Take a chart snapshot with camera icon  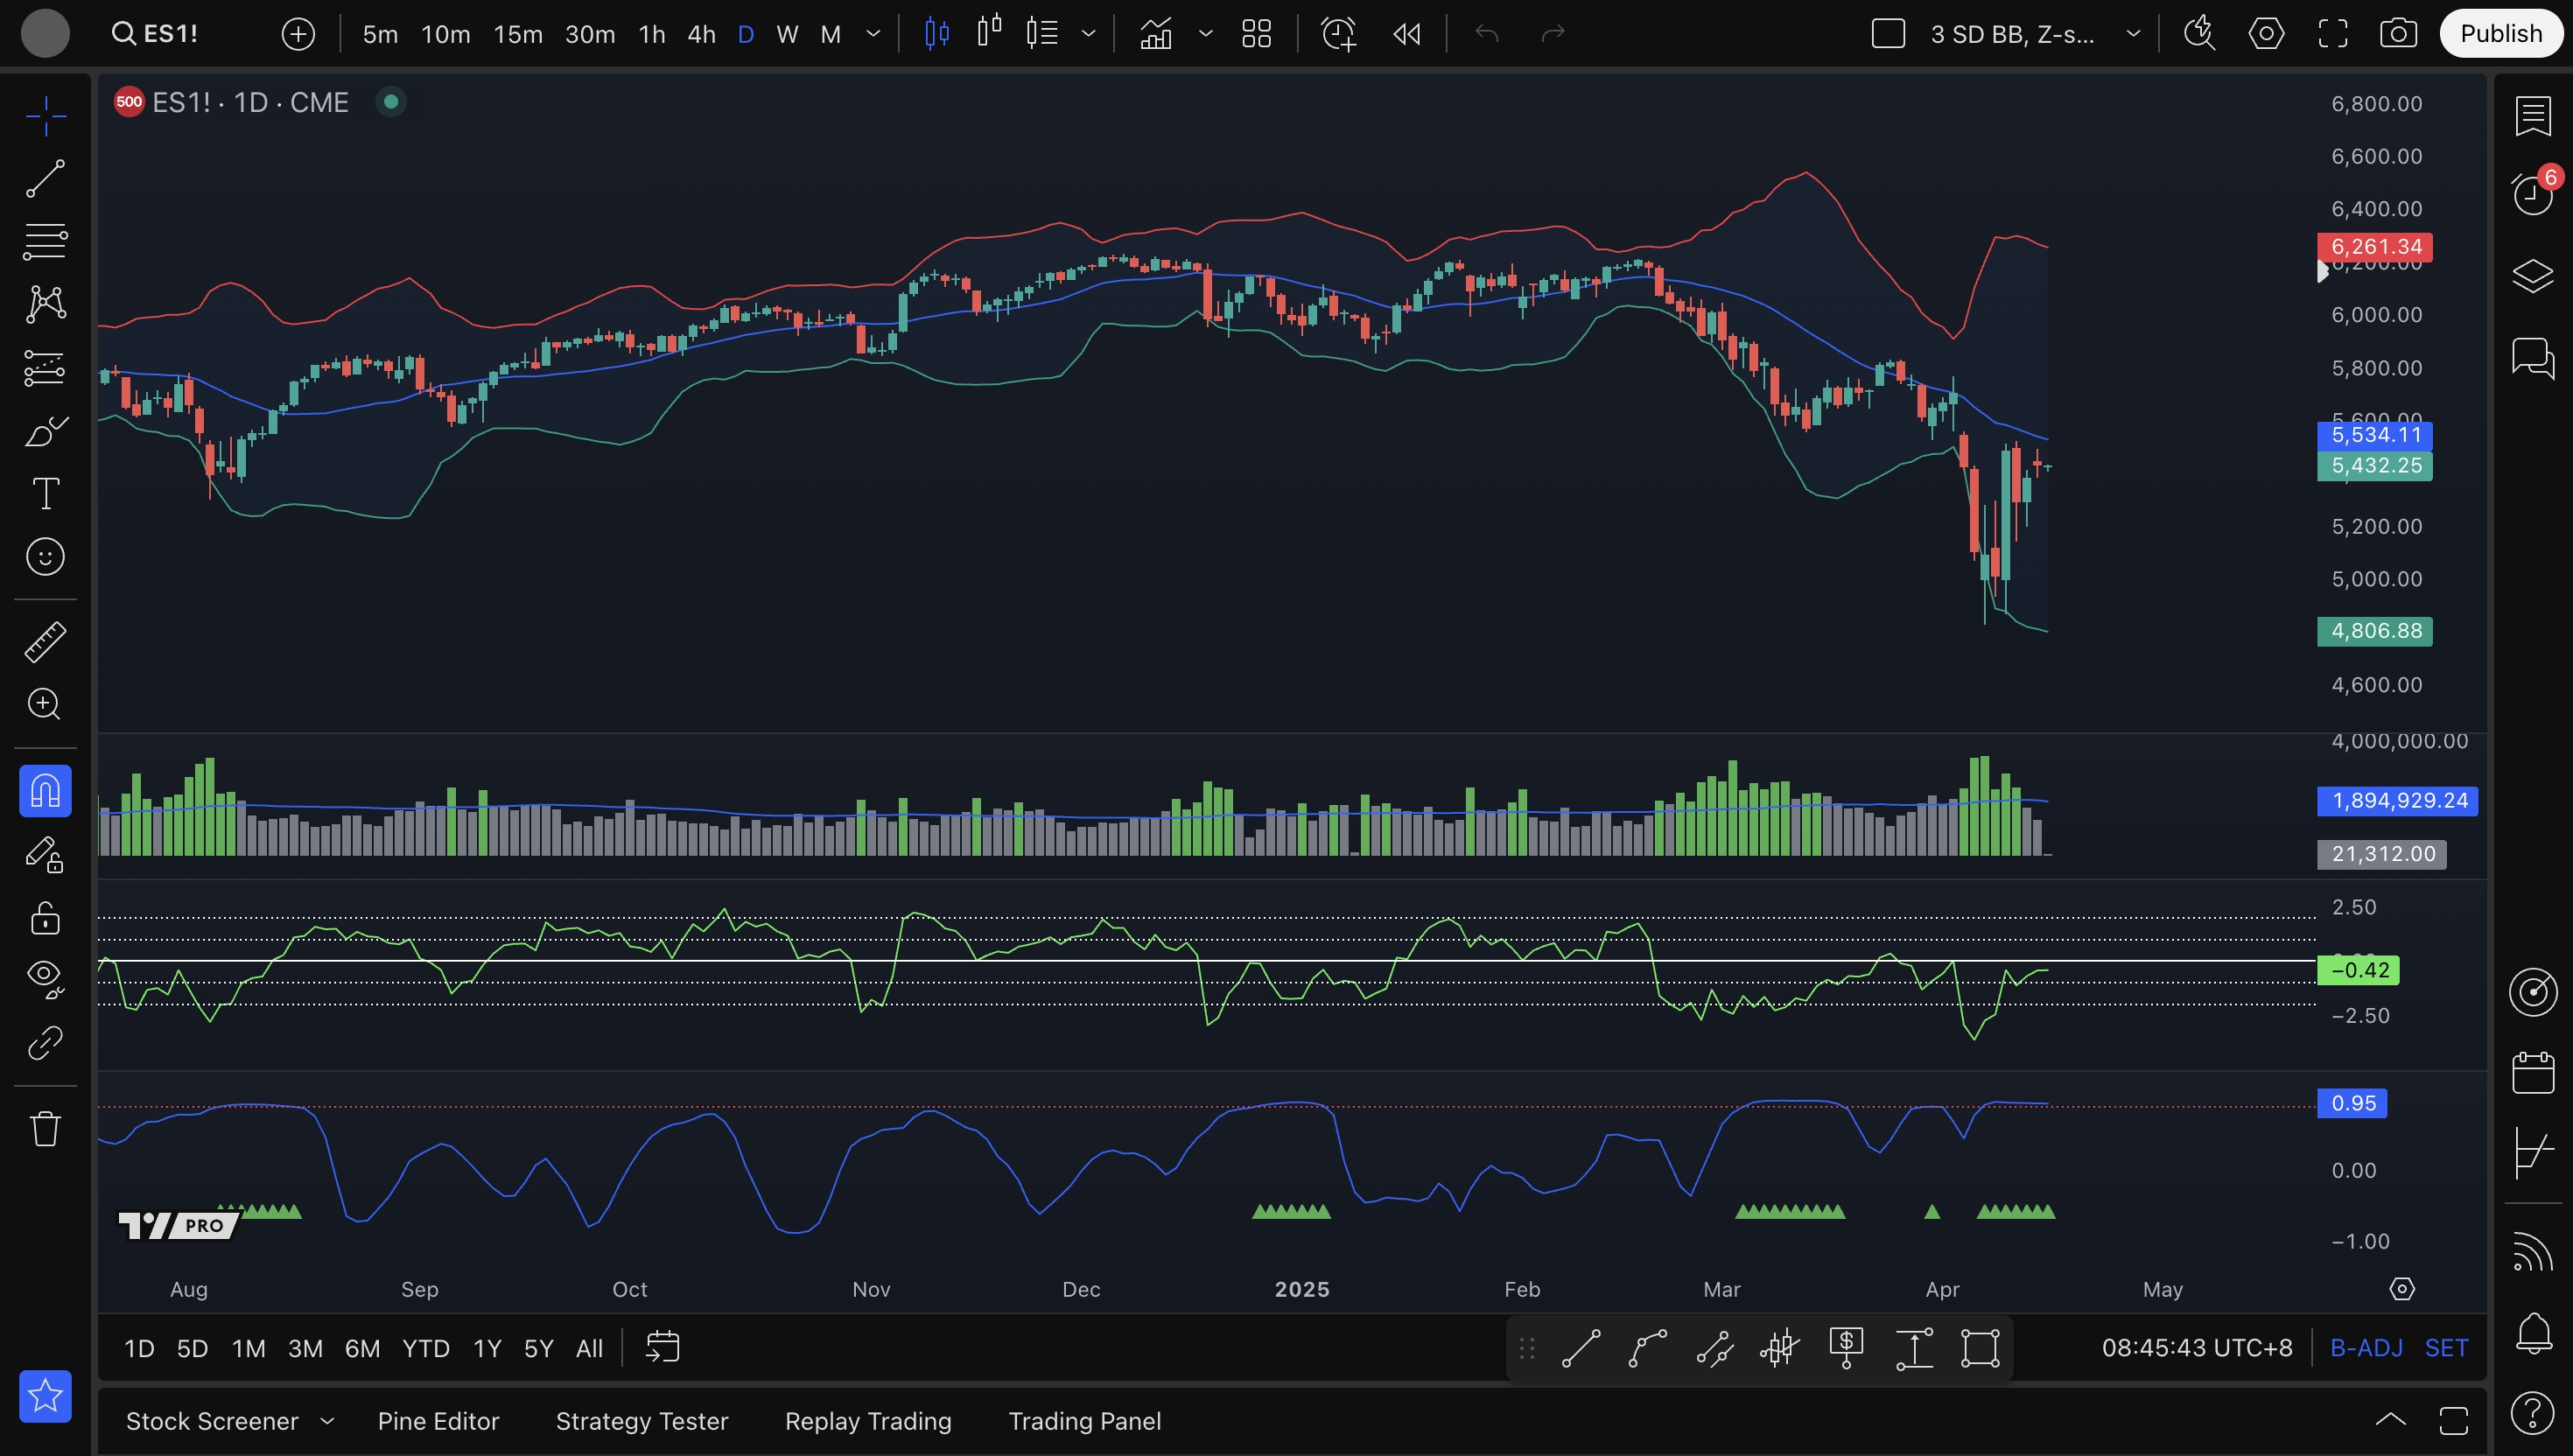pyautogui.click(x=2398, y=34)
